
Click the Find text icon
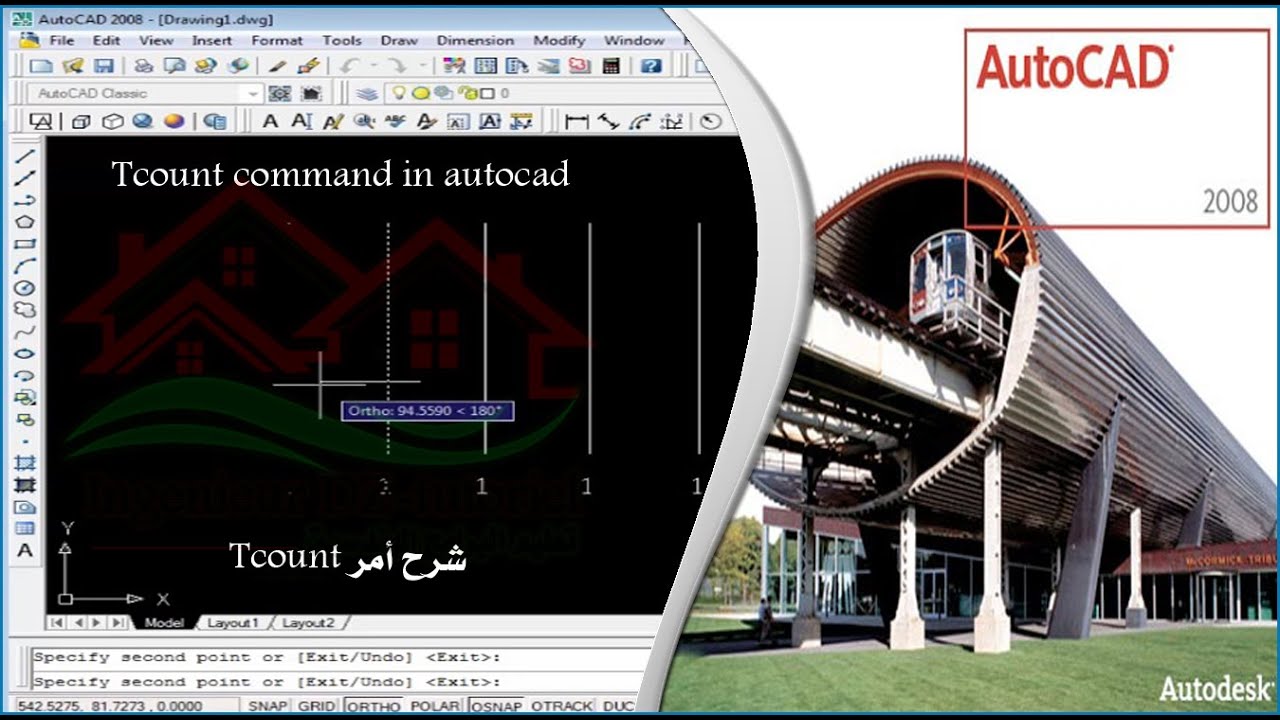(x=364, y=121)
